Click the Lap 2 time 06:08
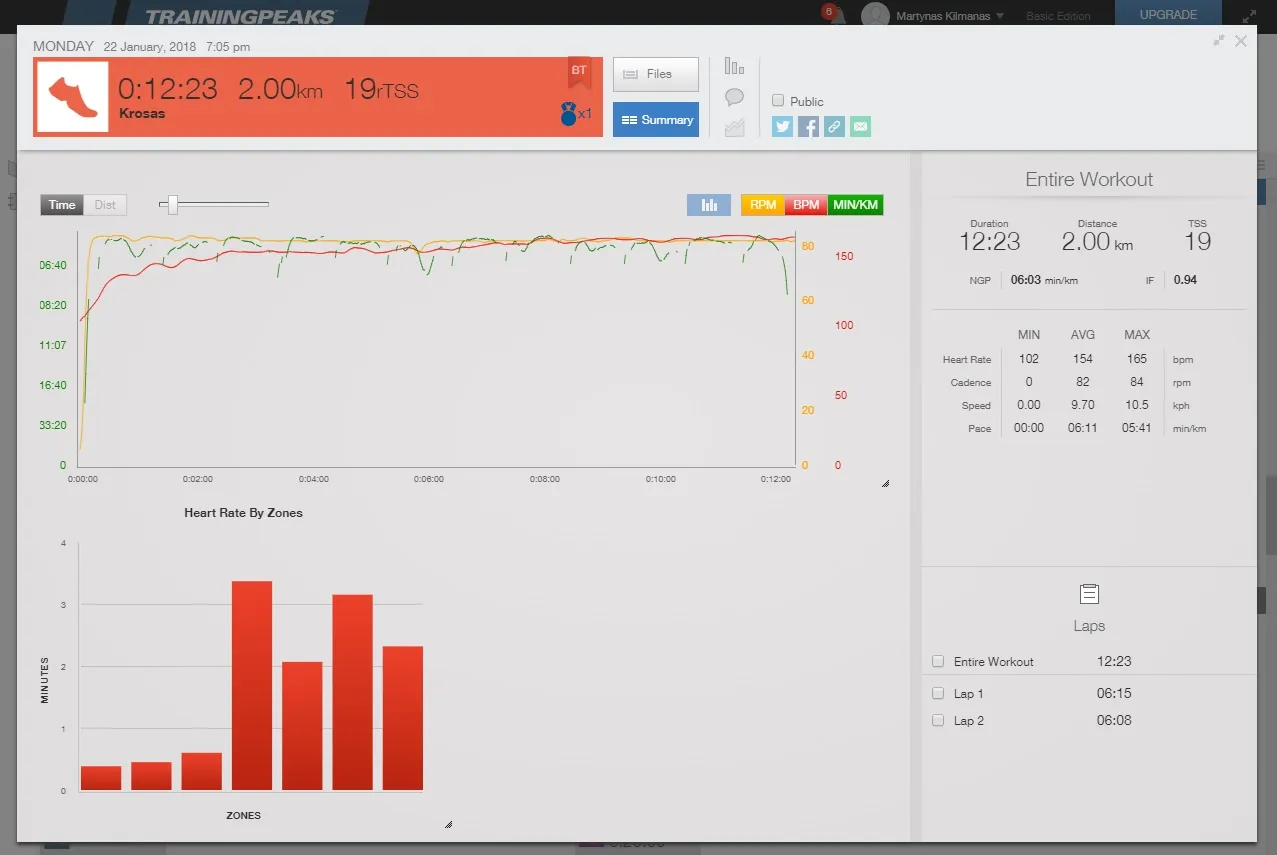The image size is (1277, 855). pos(1114,720)
